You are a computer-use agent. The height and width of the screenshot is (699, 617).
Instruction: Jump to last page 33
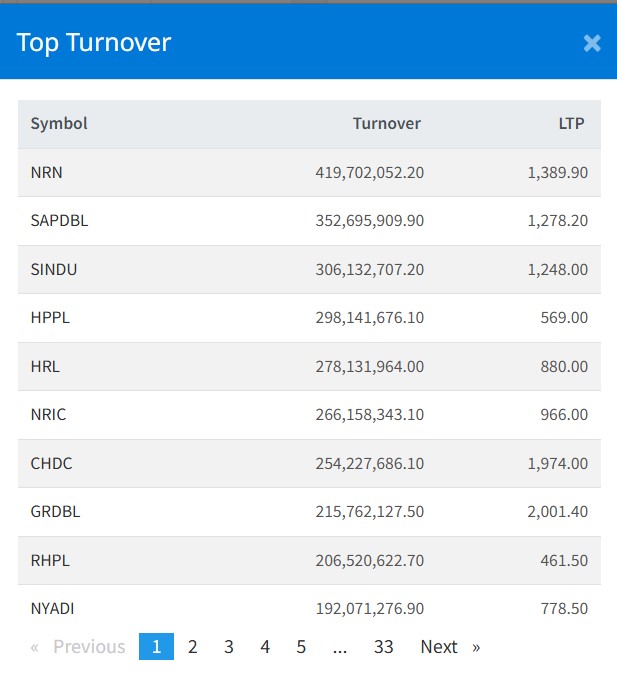383,647
